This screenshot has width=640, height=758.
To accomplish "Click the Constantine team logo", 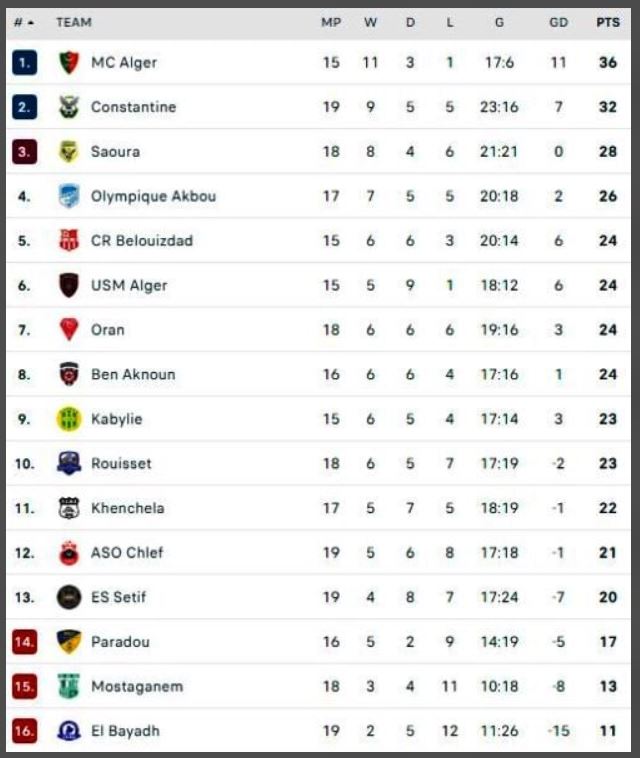I will click(x=68, y=107).
